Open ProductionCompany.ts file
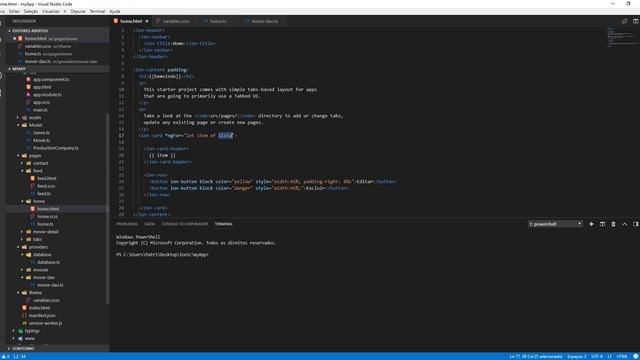The height and width of the screenshot is (360, 640). [56, 148]
